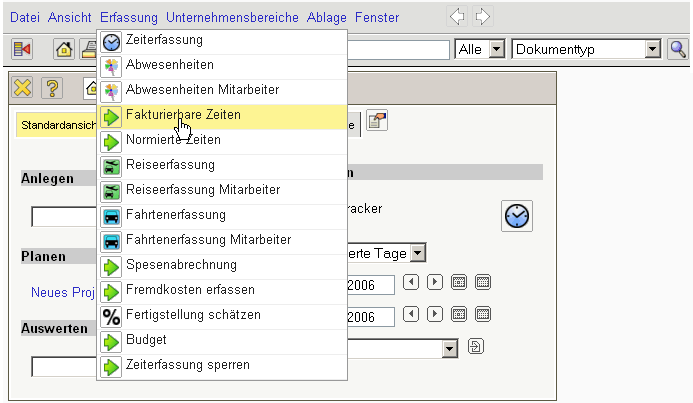Open the Tage period dropdown
This screenshot has width=693, height=403.
417,254
